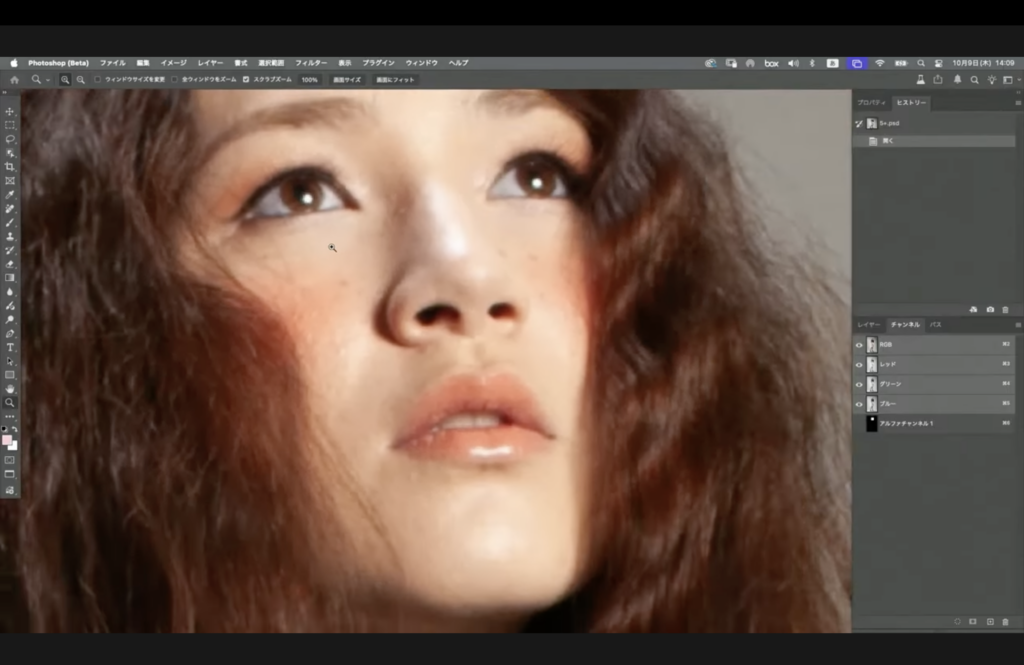Click the zoom out magnifier icon
1024x665 pixels.
[81, 79]
